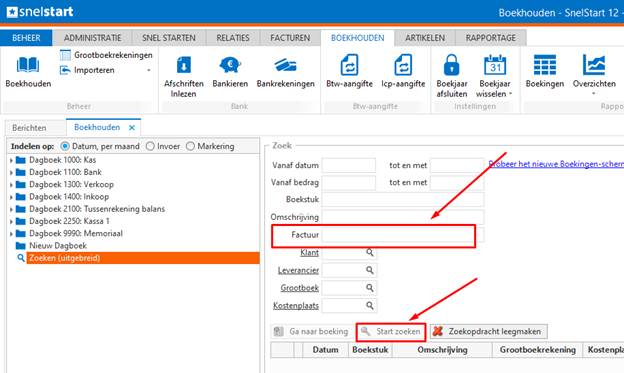
Task: Click the Vanaf datum input field
Action: (349, 165)
